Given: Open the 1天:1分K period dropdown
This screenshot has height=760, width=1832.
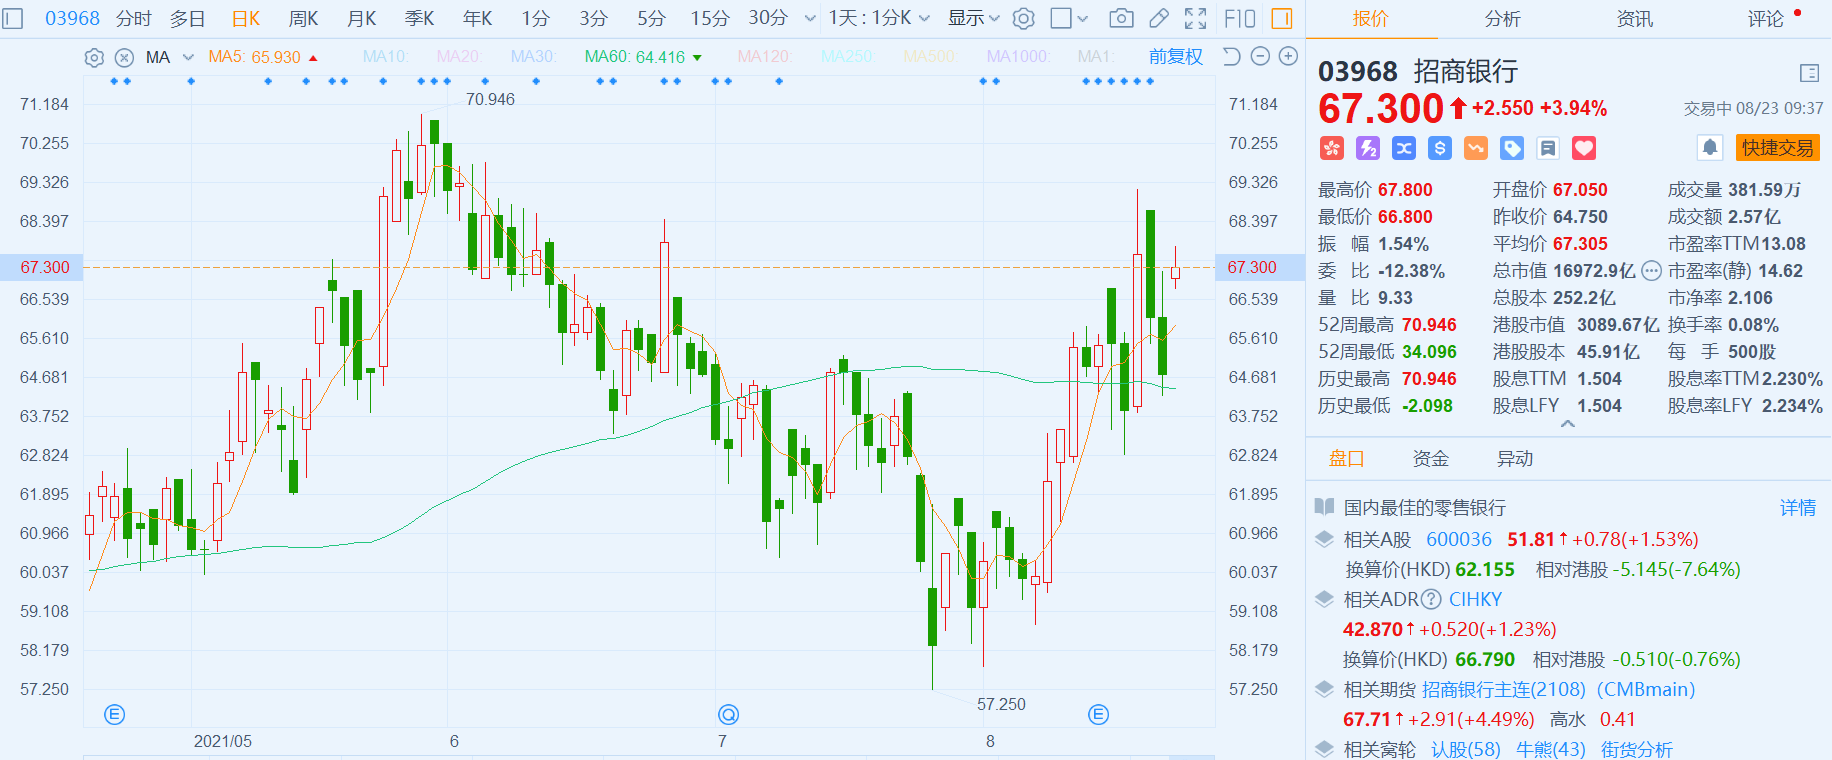Looking at the screenshot, I should (879, 18).
